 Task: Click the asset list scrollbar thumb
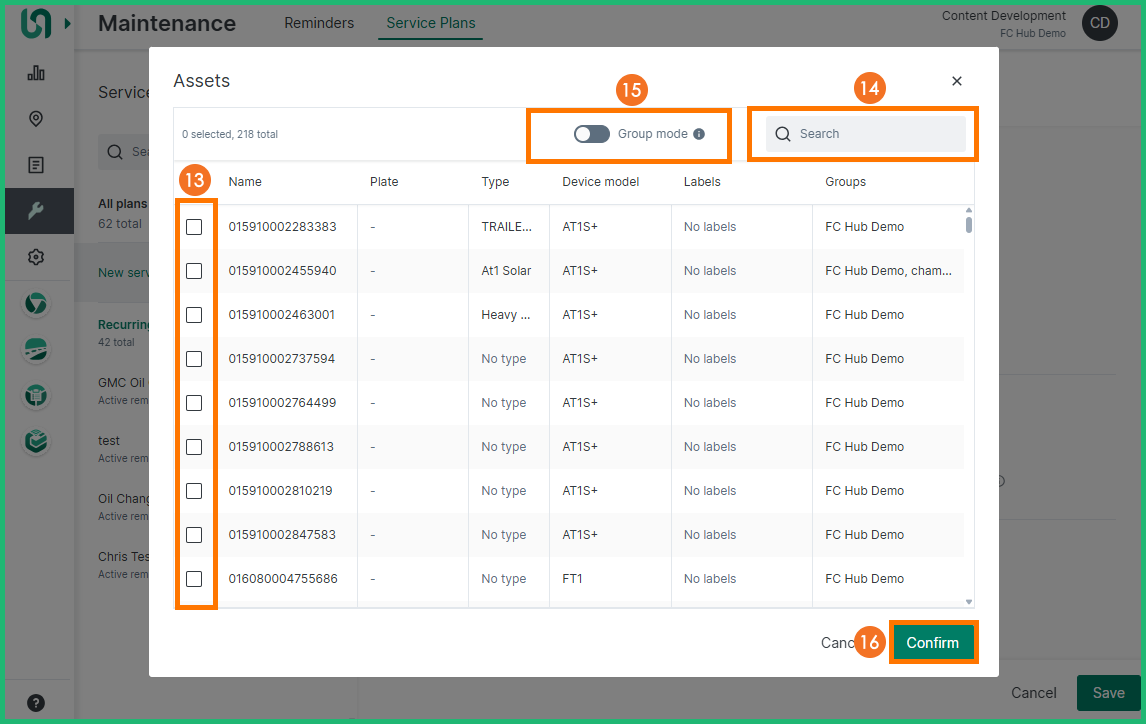pyautogui.click(x=968, y=225)
